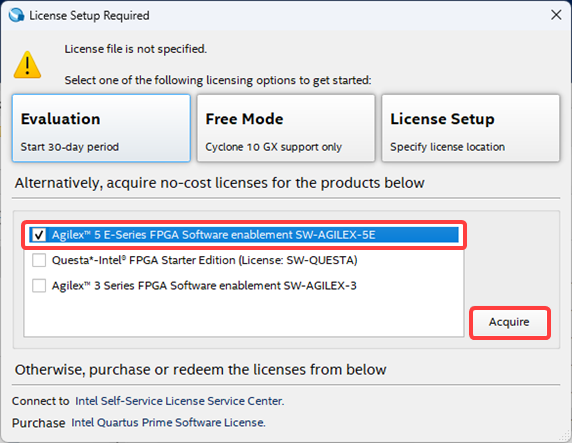
Task: Uncheck the Agilex 5 E-Series license checkbox
Action: tap(39, 235)
